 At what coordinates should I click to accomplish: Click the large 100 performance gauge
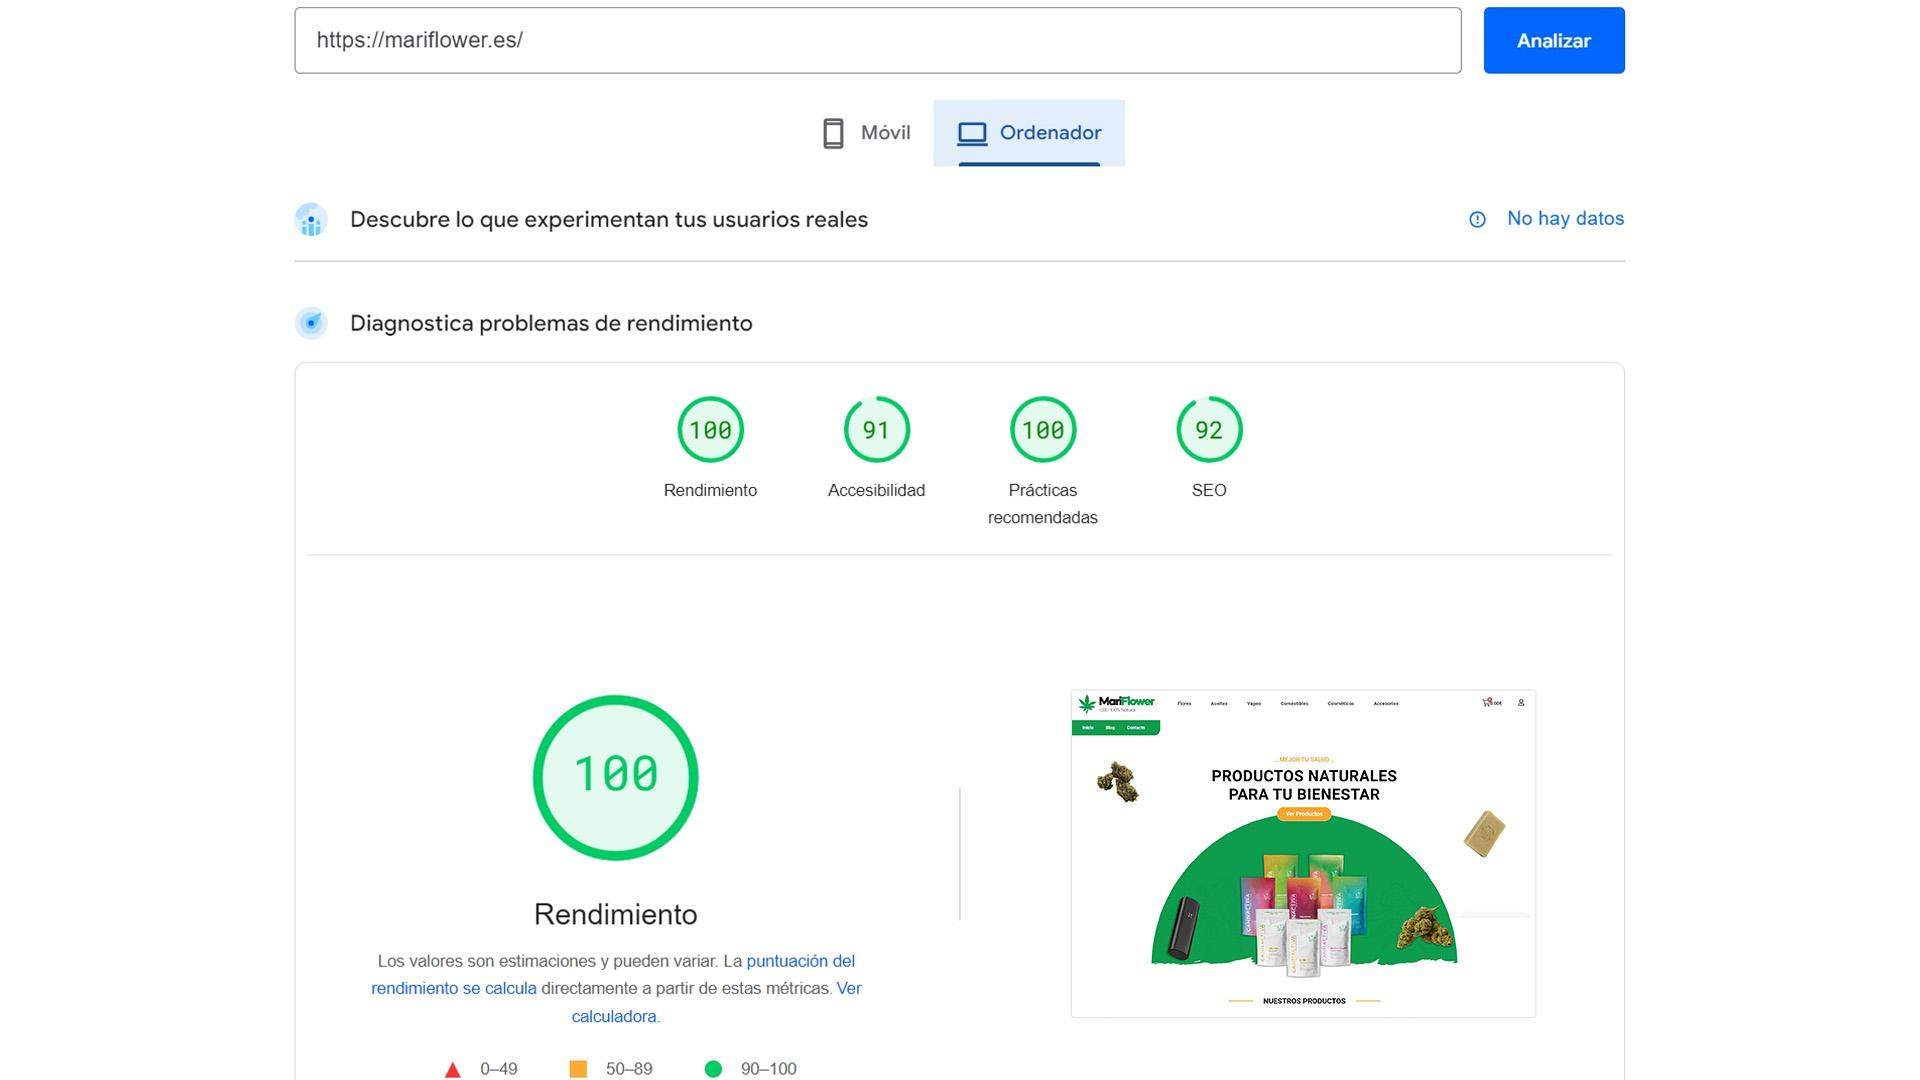(615, 777)
